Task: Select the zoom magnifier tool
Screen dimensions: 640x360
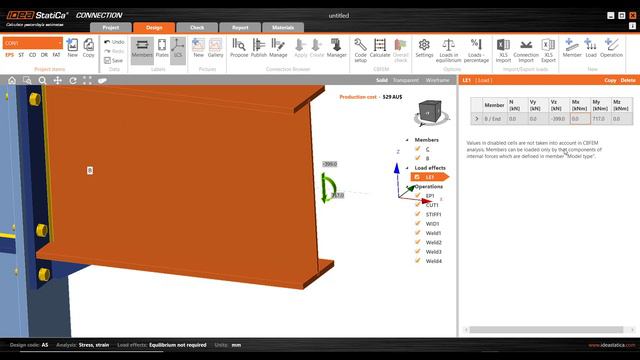Action: point(42,80)
